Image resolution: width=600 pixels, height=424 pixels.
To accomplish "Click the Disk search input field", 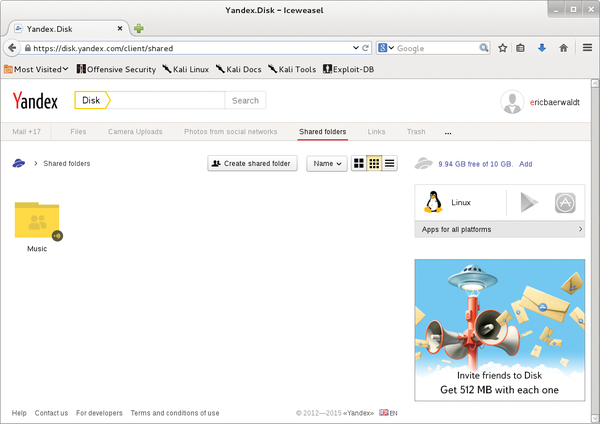I will 167,100.
